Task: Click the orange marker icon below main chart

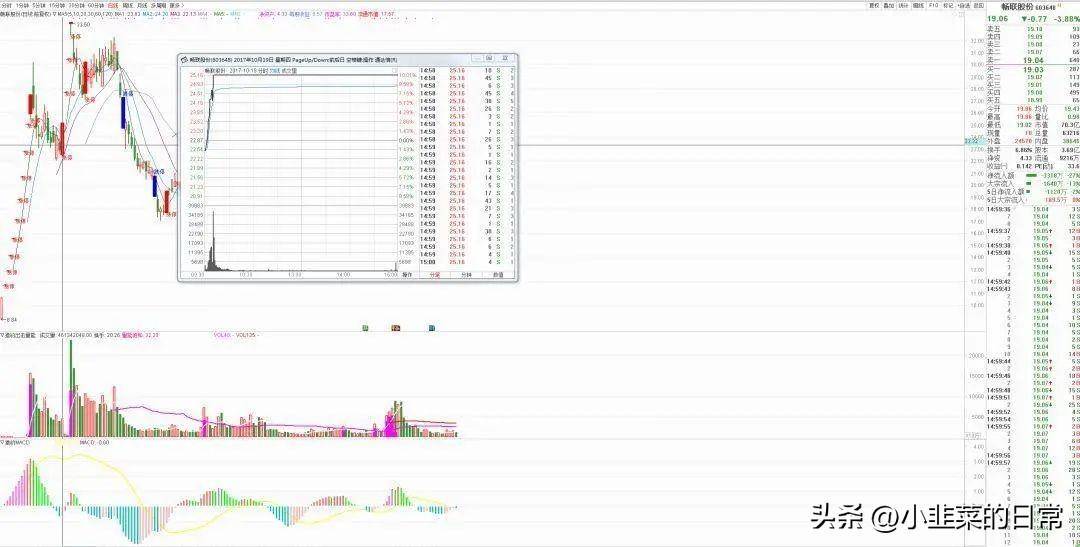Action: (x=395, y=328)
